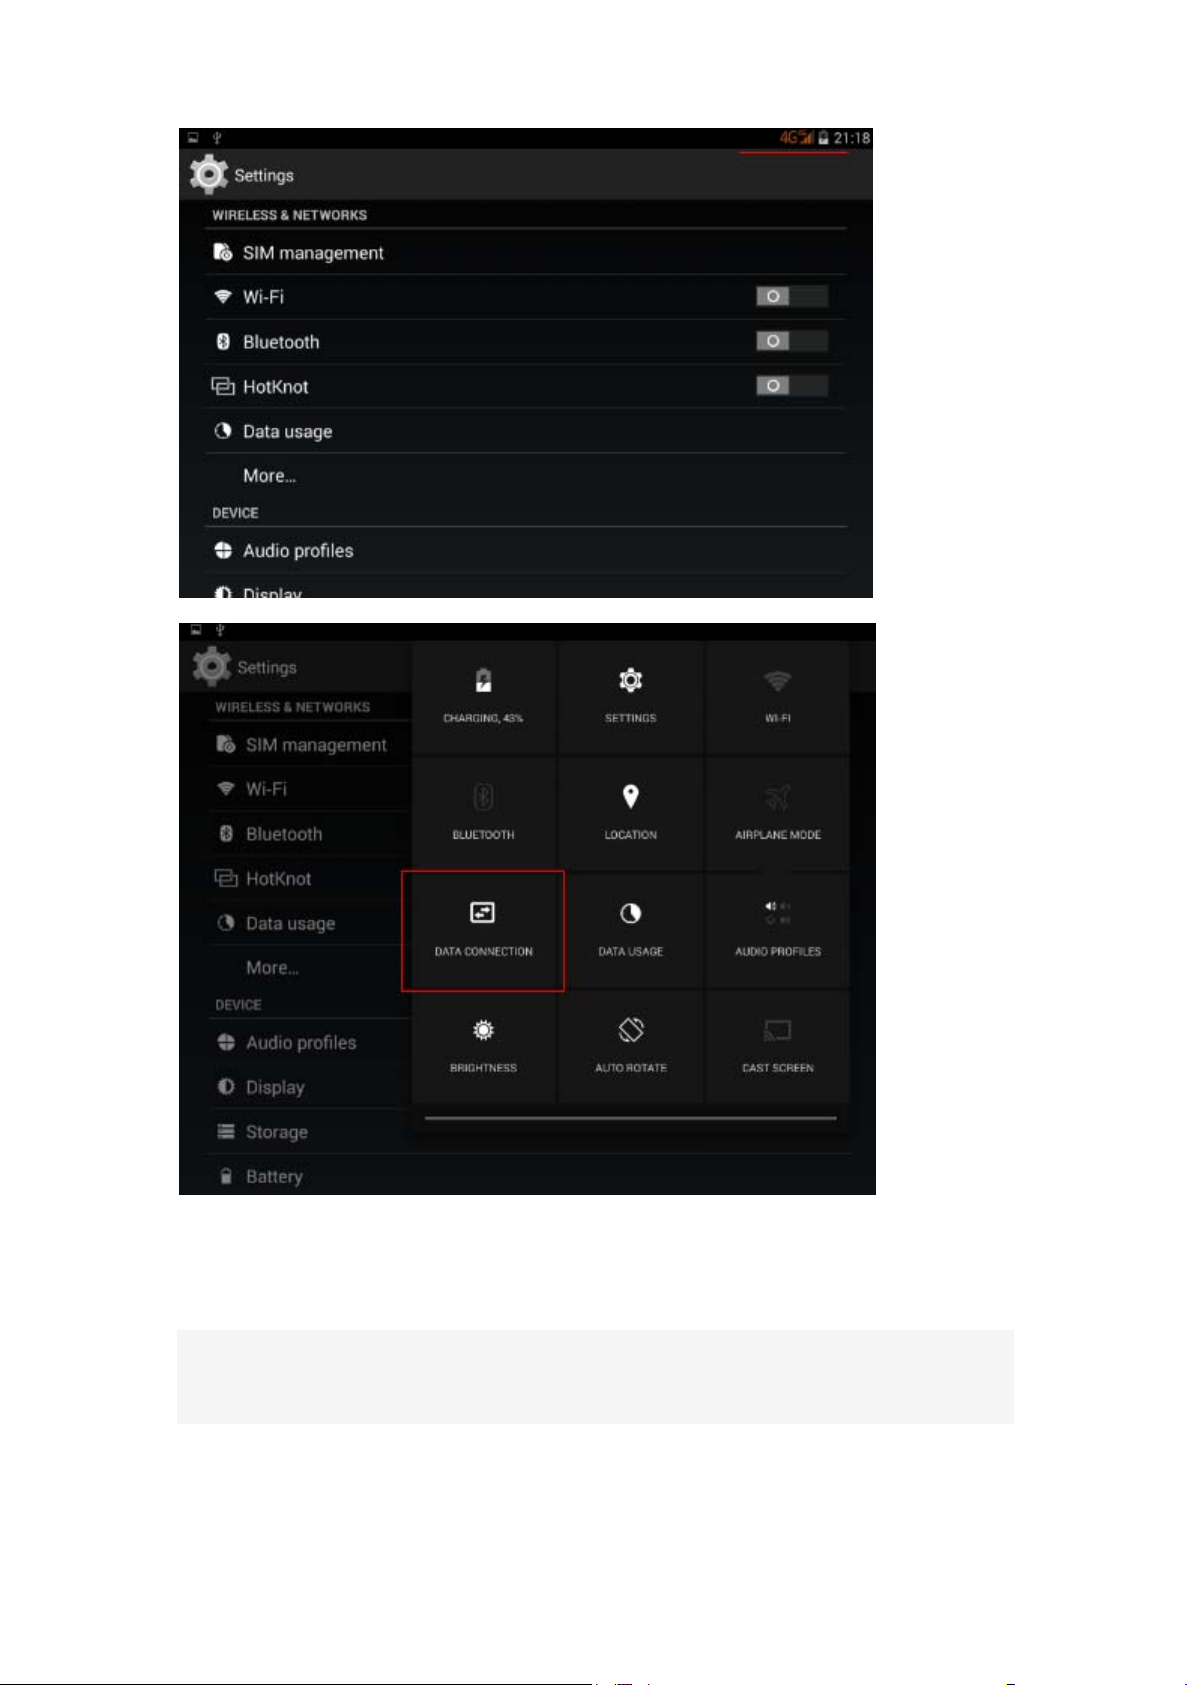This screenshot has width=1191, height=1685.
Task: Open the Cast Screen tile
Action: (777, 1046)
